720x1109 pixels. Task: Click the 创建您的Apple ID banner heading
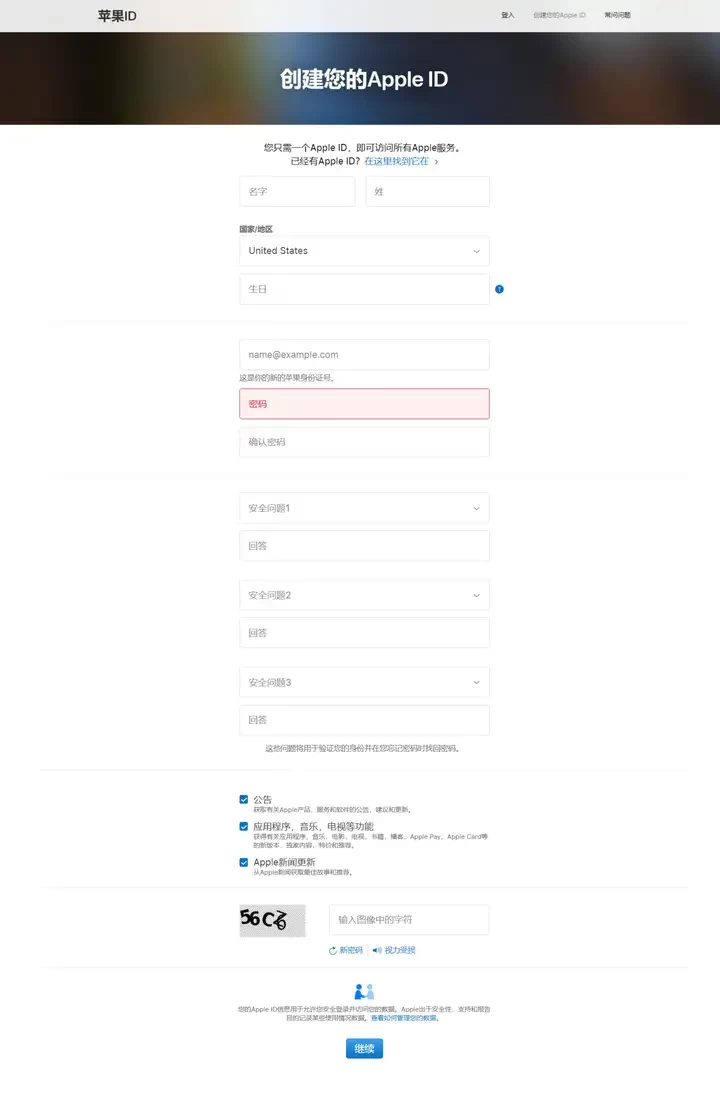(x=364, y=79)
